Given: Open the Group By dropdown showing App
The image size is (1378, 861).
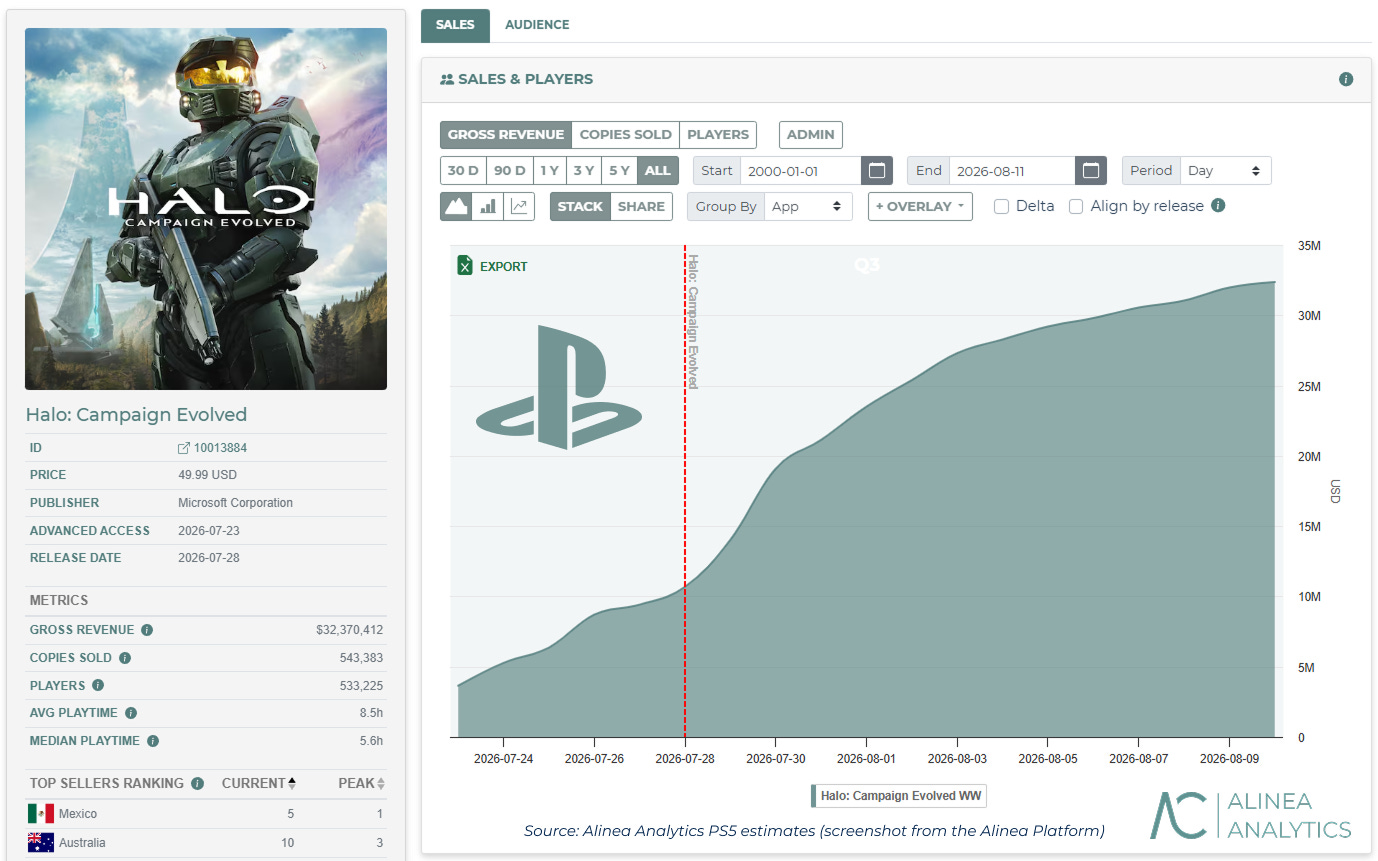Looking at the screenshot, I should coord(808,207).
